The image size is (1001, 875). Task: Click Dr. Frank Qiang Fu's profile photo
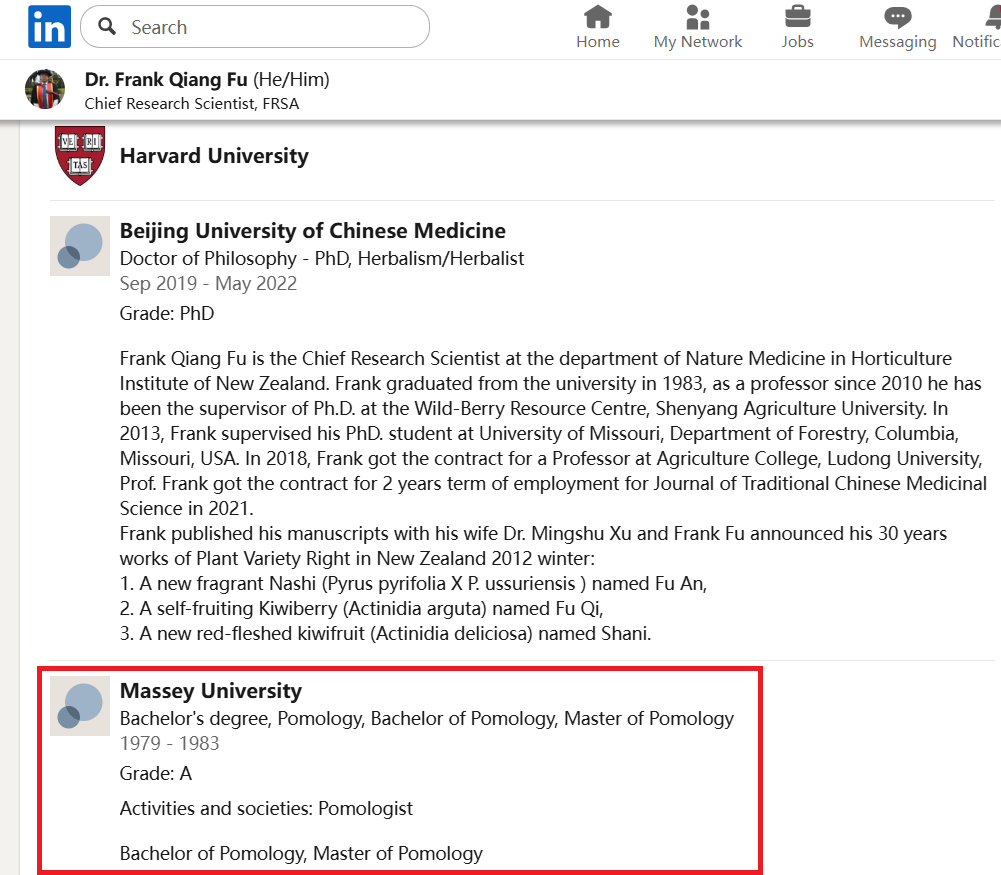[45, 89]
